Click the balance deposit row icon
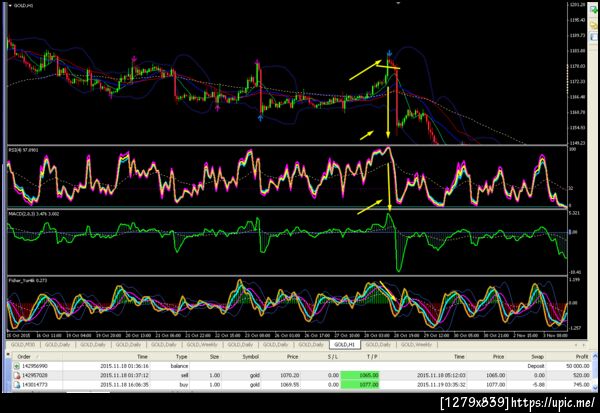 tap(17, 366)
